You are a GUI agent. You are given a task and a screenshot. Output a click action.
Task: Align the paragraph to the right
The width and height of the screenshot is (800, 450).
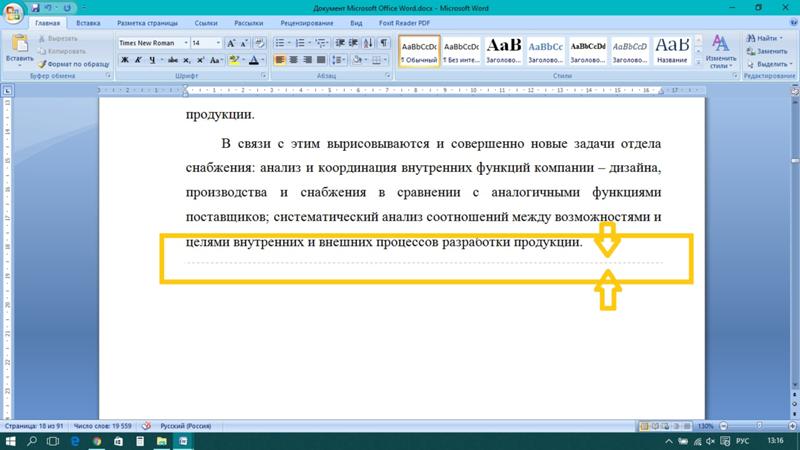[x=307, y=60]
